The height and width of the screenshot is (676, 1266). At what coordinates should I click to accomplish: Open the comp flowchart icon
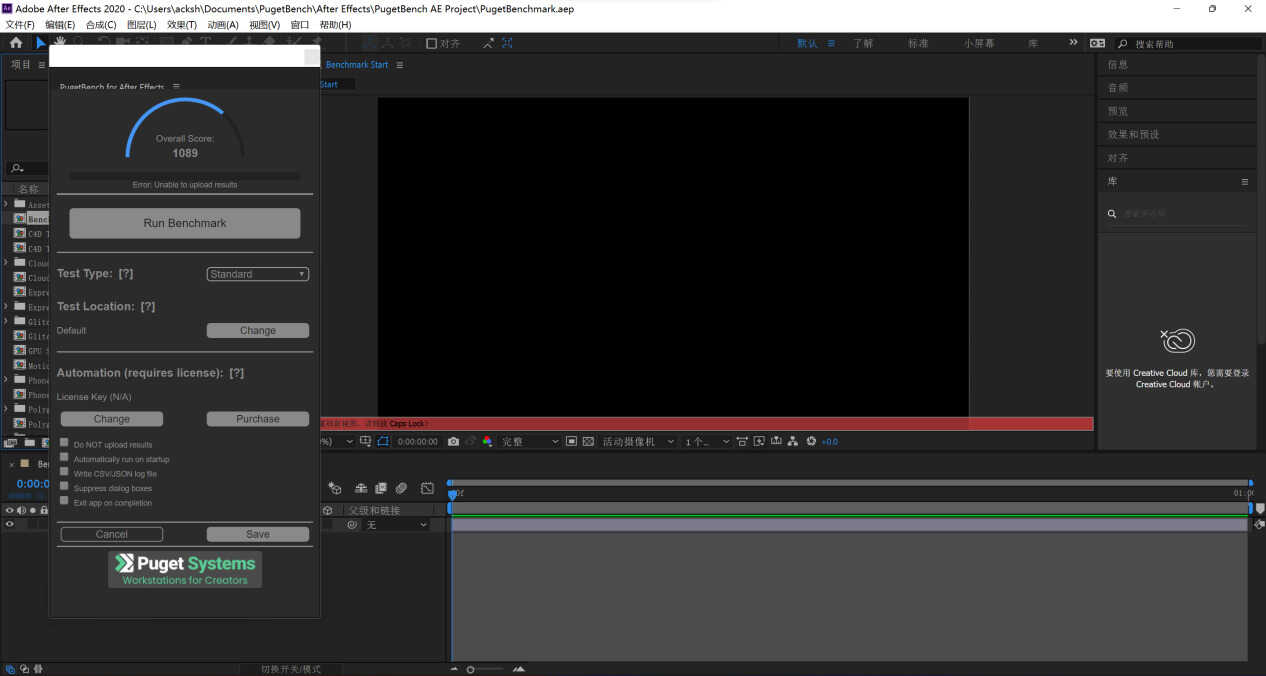(x=793, y=441)
